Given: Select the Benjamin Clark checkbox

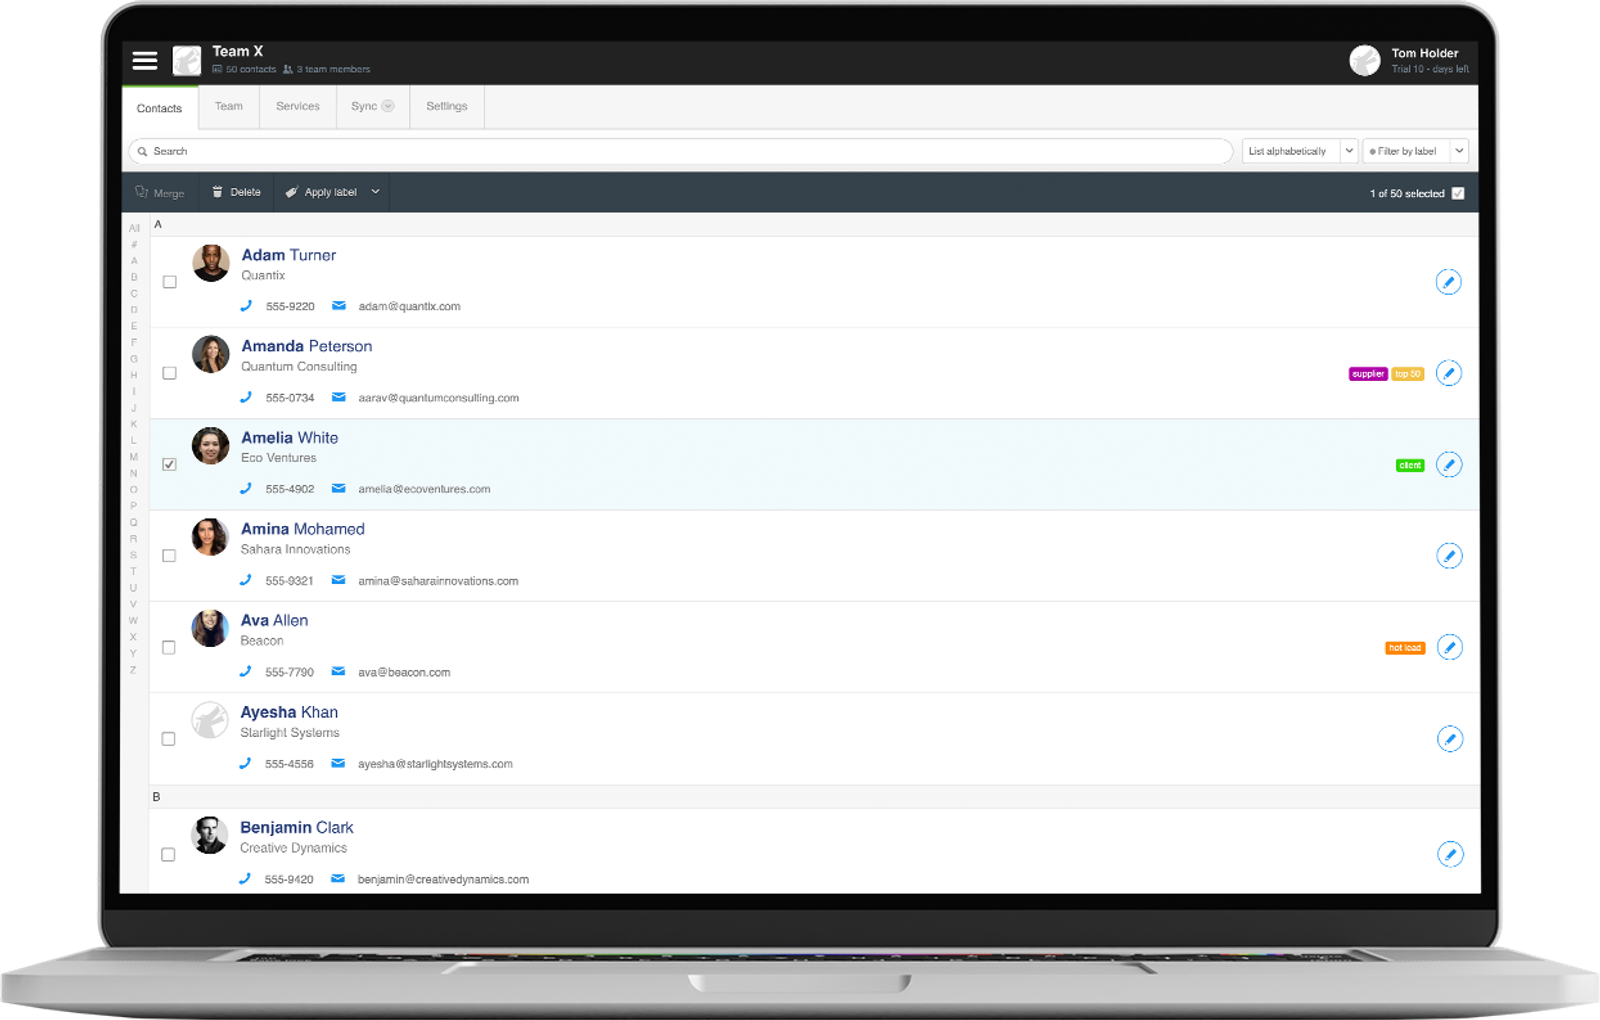Looking at the screenshot, I should 168,855.
